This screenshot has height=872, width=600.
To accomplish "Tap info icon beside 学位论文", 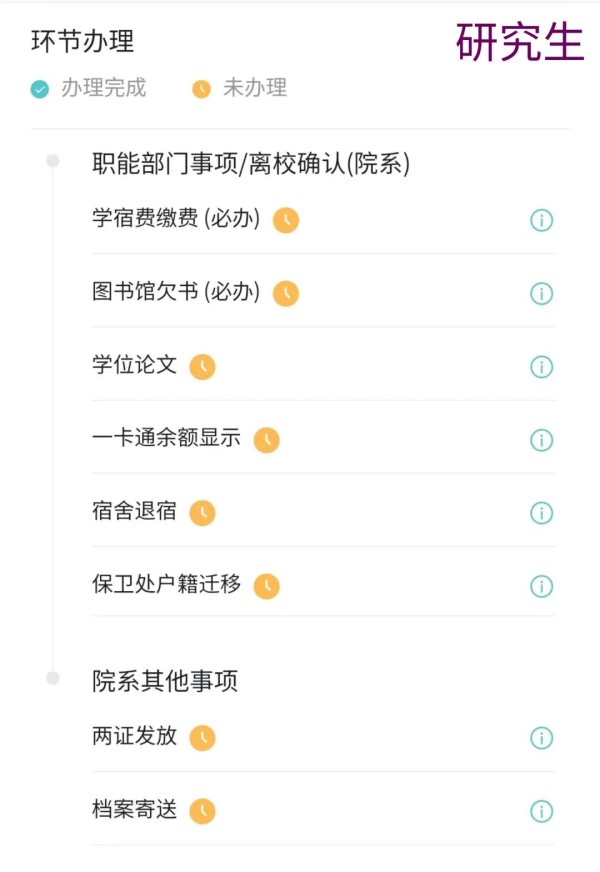I will click(x=541, y=367).
